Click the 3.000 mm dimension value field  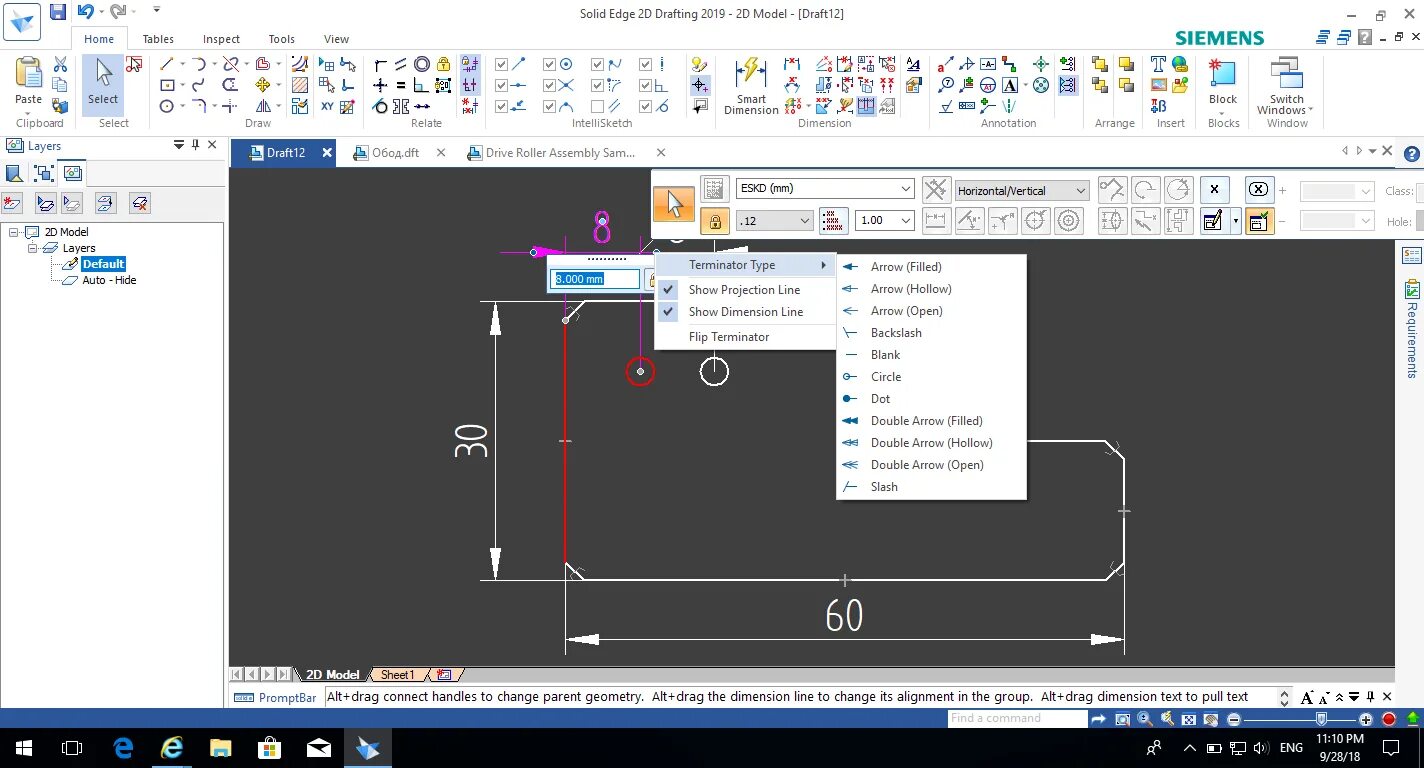tap(596, 279)
